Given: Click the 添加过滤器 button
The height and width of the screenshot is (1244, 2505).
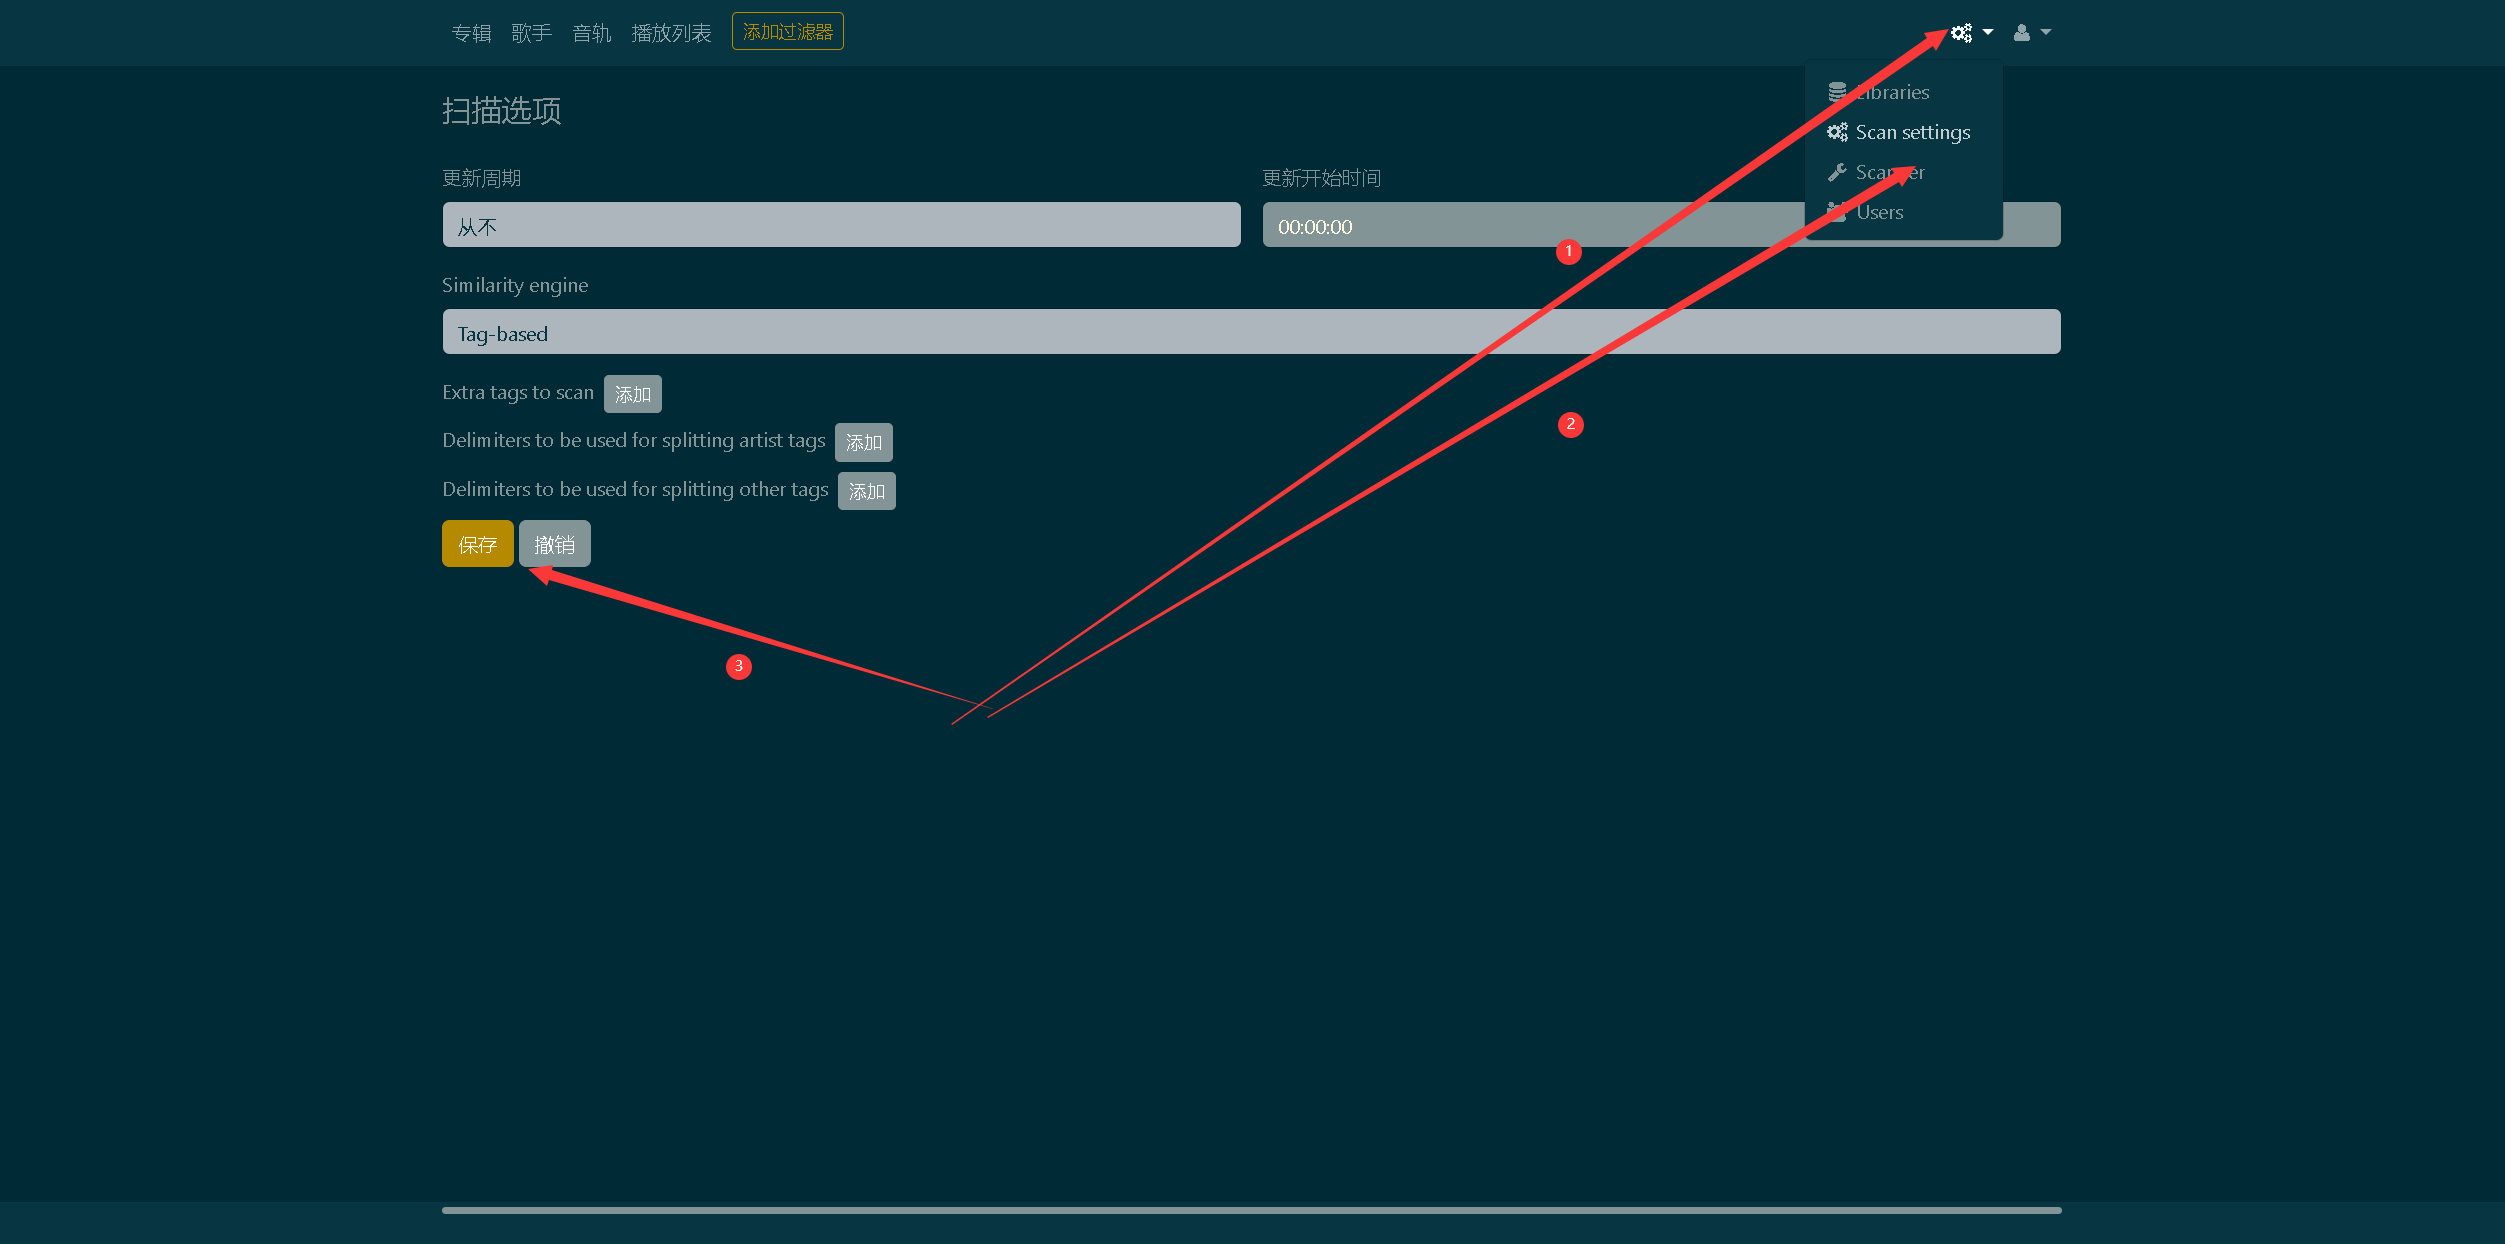Looking at the screenshot, I should click(787, 31).
